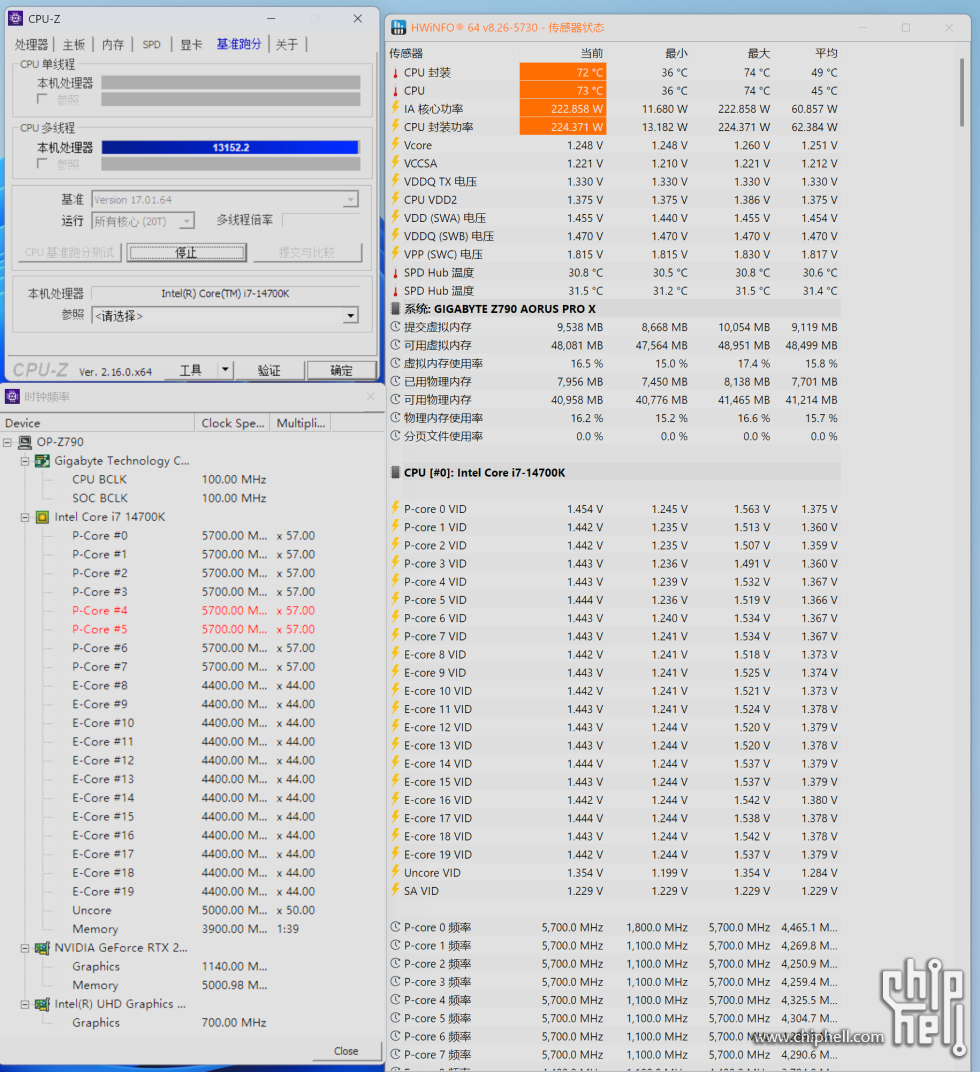Open the 关于 tab in CPU-Z
The width and height of the screenshot is (980, 1072).
click(x=287, y=44)
